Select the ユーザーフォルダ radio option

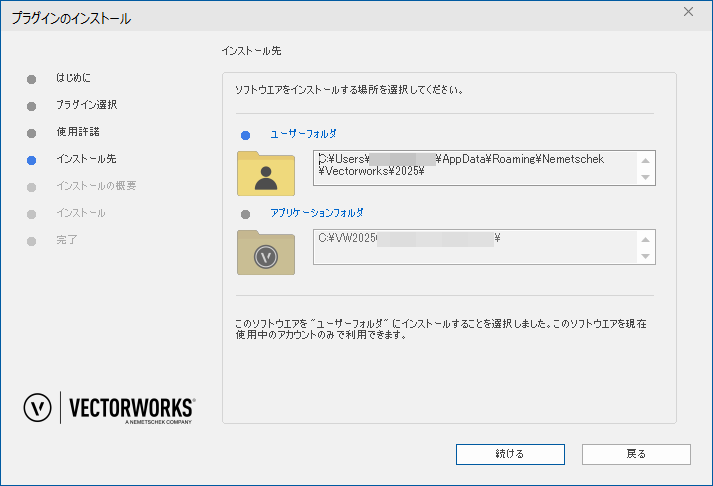coord(246,135)
